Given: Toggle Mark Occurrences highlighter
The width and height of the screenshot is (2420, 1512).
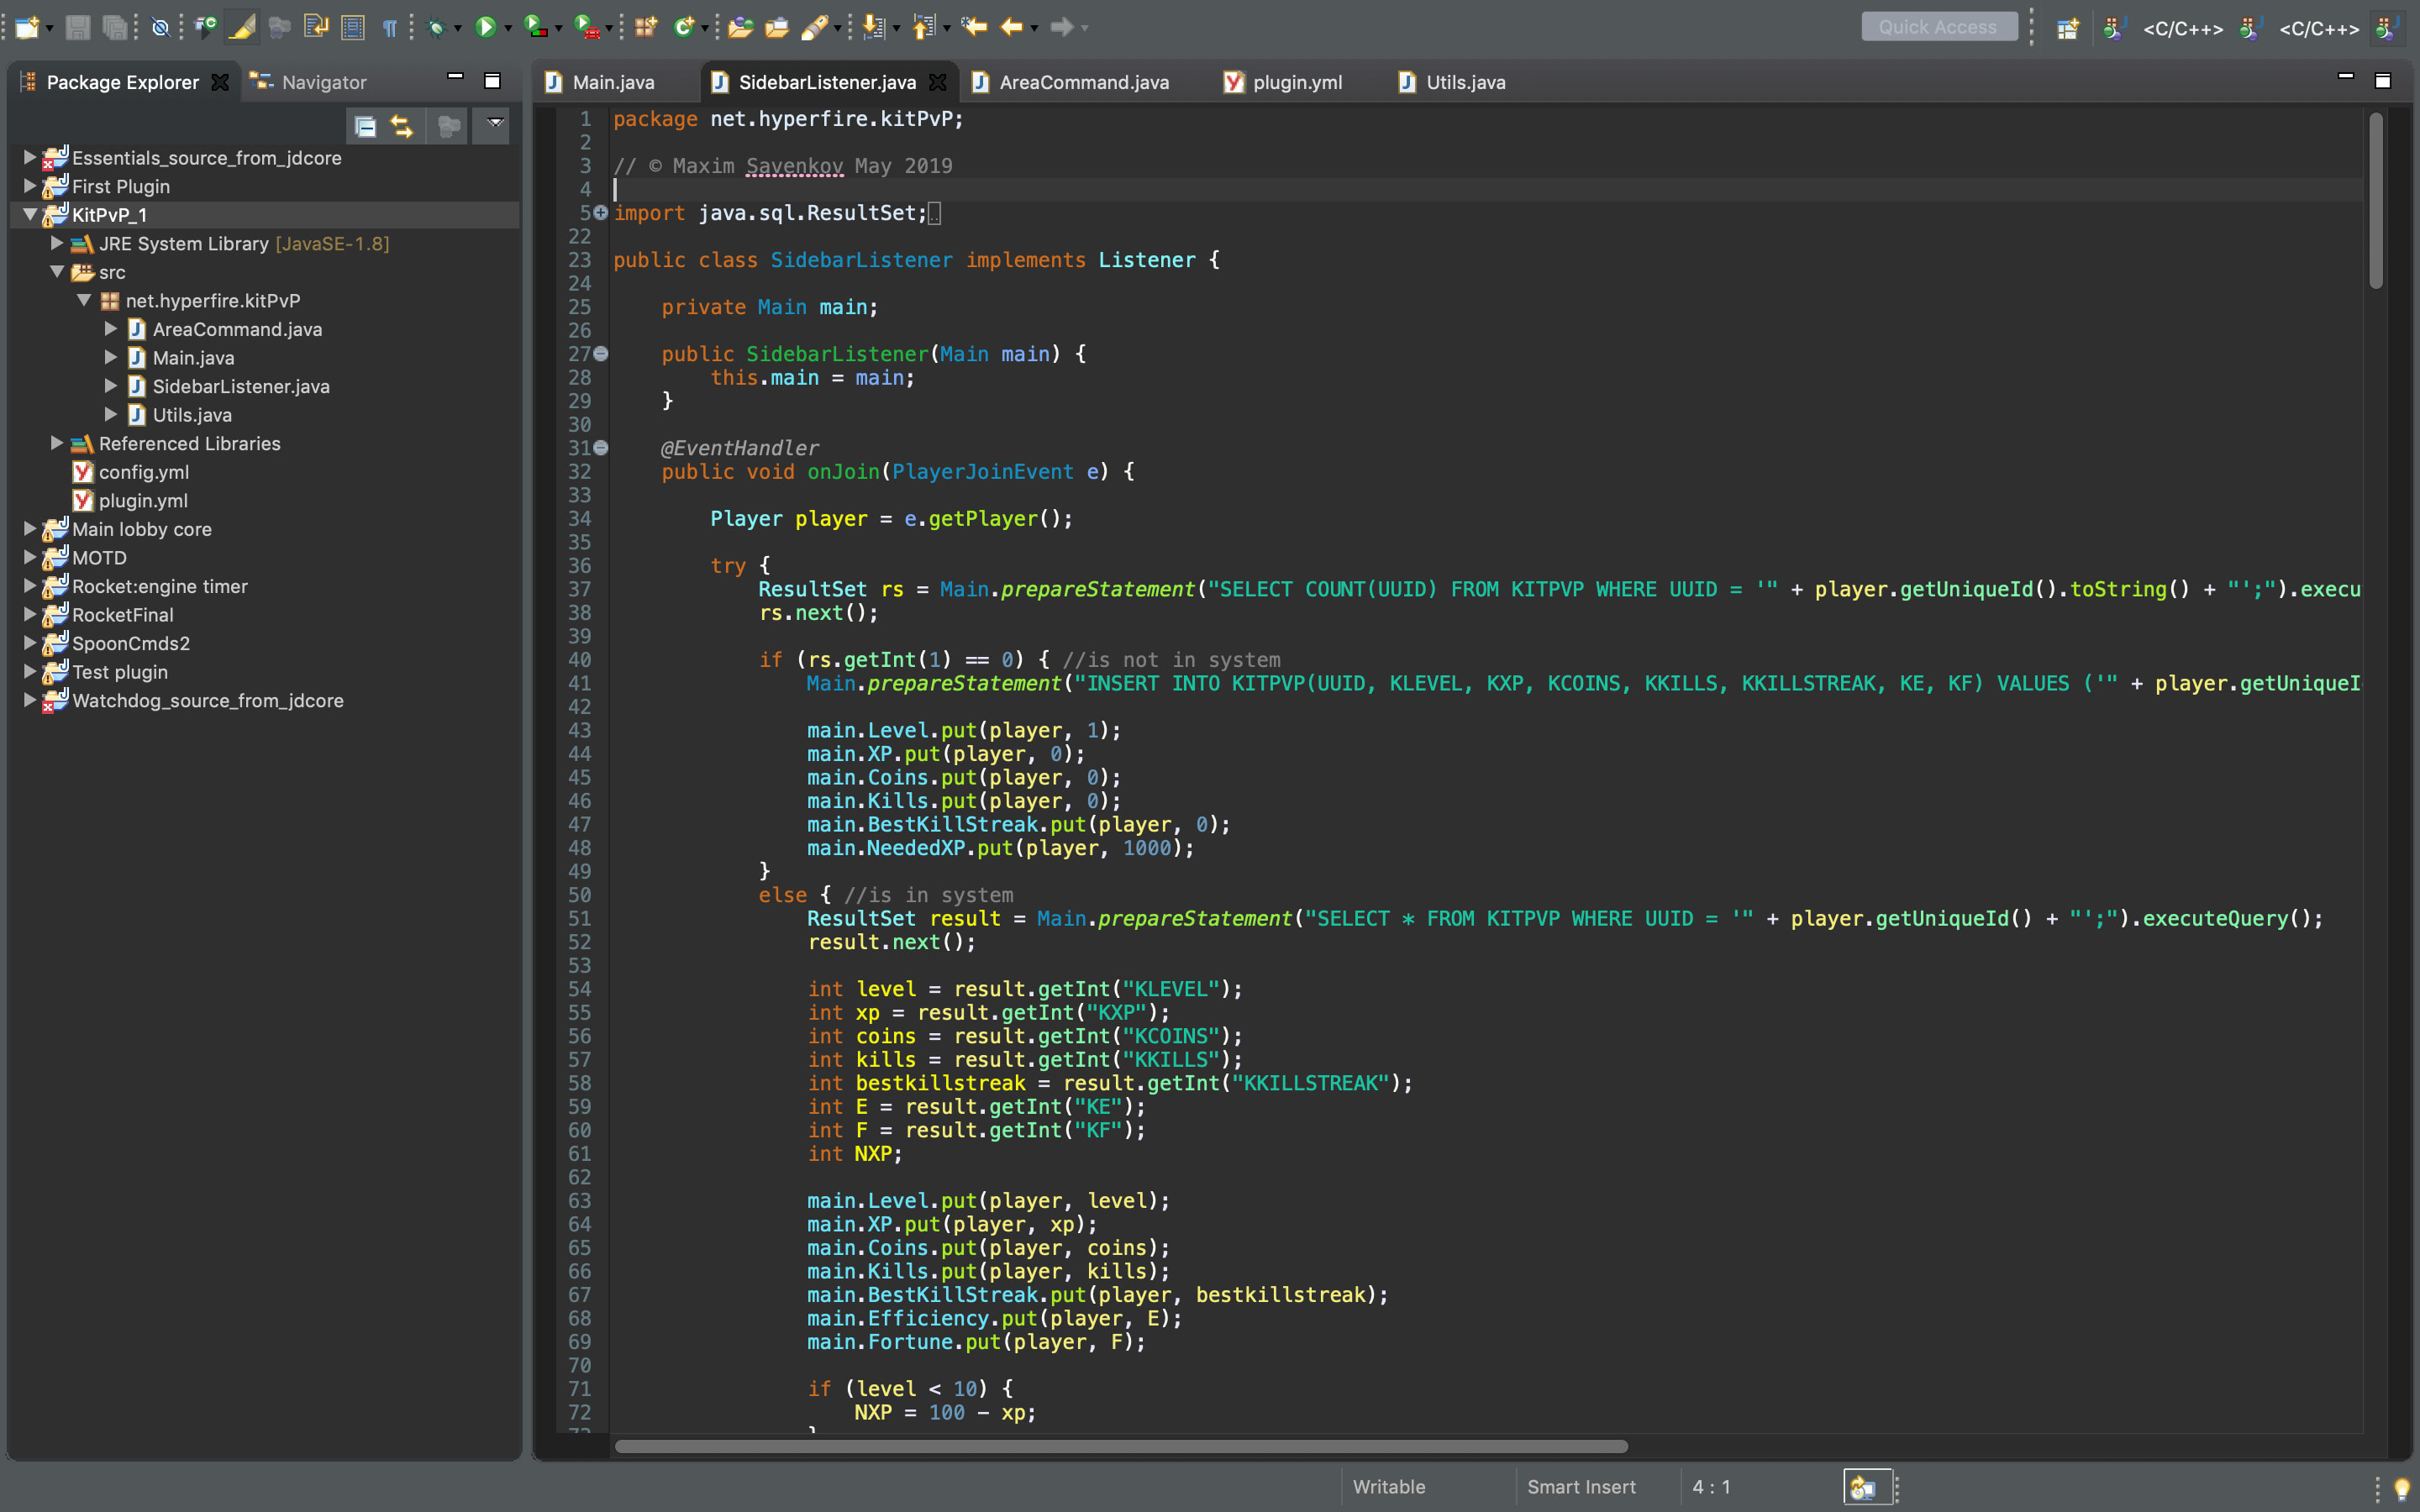Looking at the screenshot, I should pyautogui.click(x=242, y=27).
